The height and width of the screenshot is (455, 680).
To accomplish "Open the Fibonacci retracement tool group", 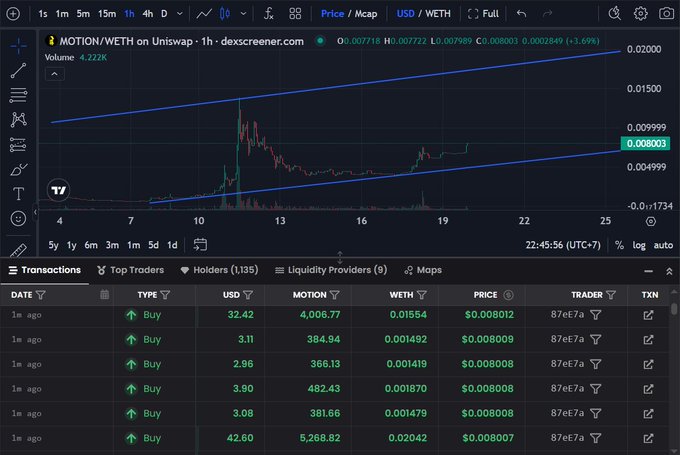I will [18, 95].
